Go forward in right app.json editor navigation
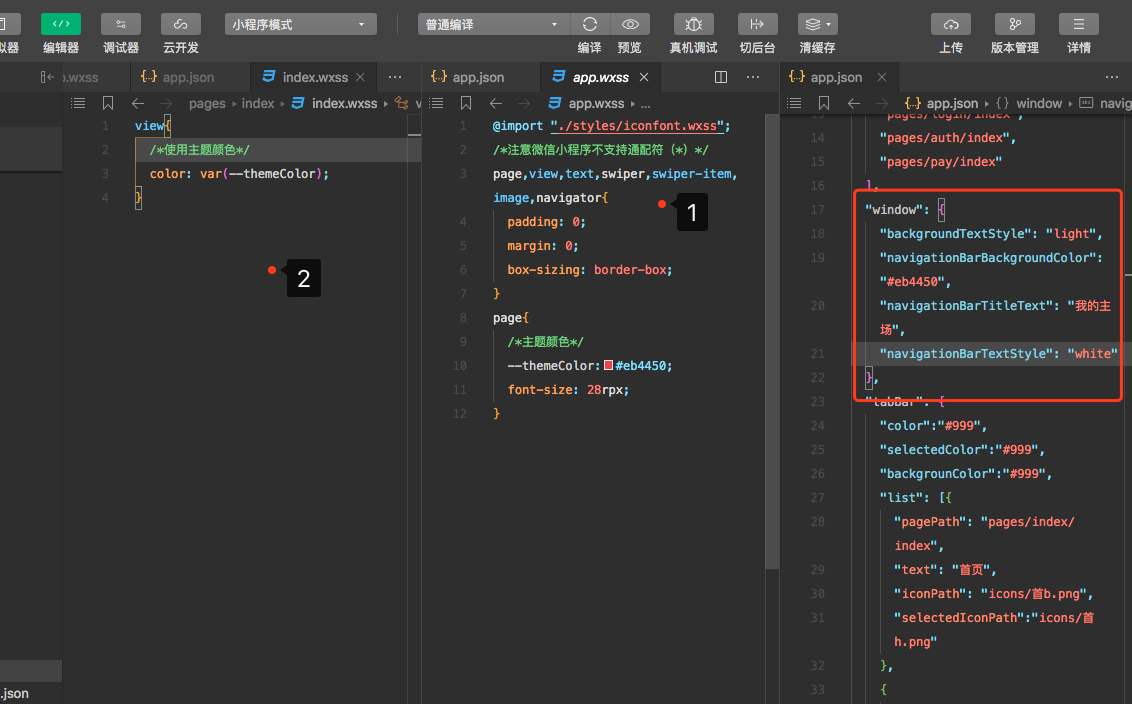The image size is (1132, 704). point(881,103)
